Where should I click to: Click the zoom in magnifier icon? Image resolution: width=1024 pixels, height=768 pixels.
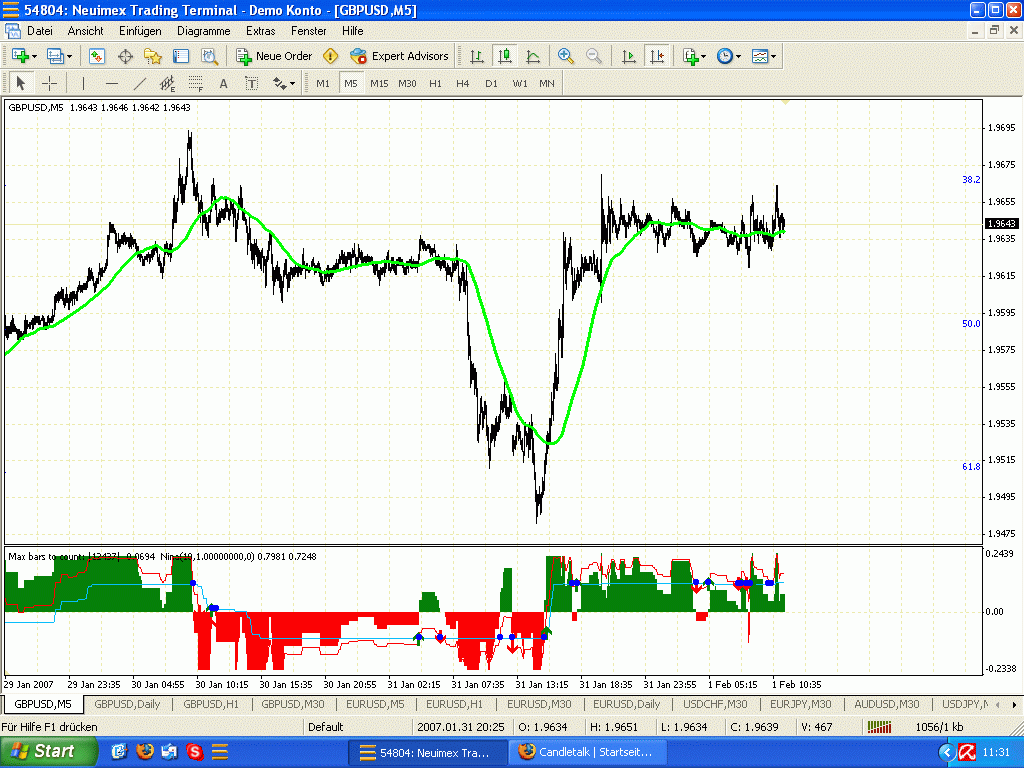(566, 56)
